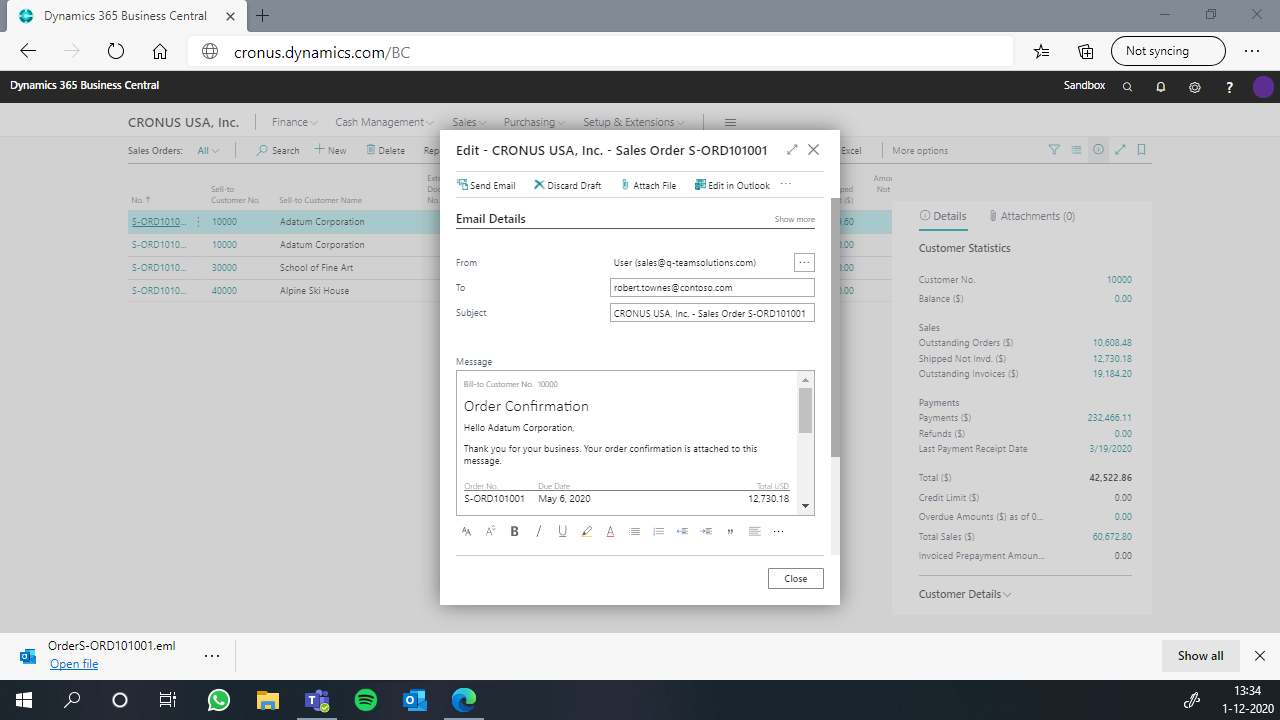Open email with Edit in Outlook
This screenshot has width=1280, height=720.
tap(733, 185)
